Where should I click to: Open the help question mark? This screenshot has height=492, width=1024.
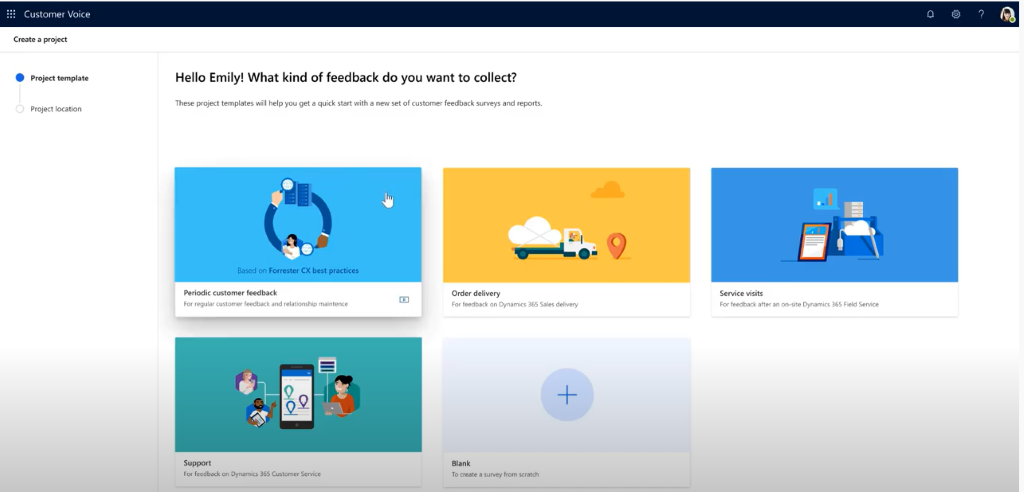pyautogui.click(x=981, y=14)
